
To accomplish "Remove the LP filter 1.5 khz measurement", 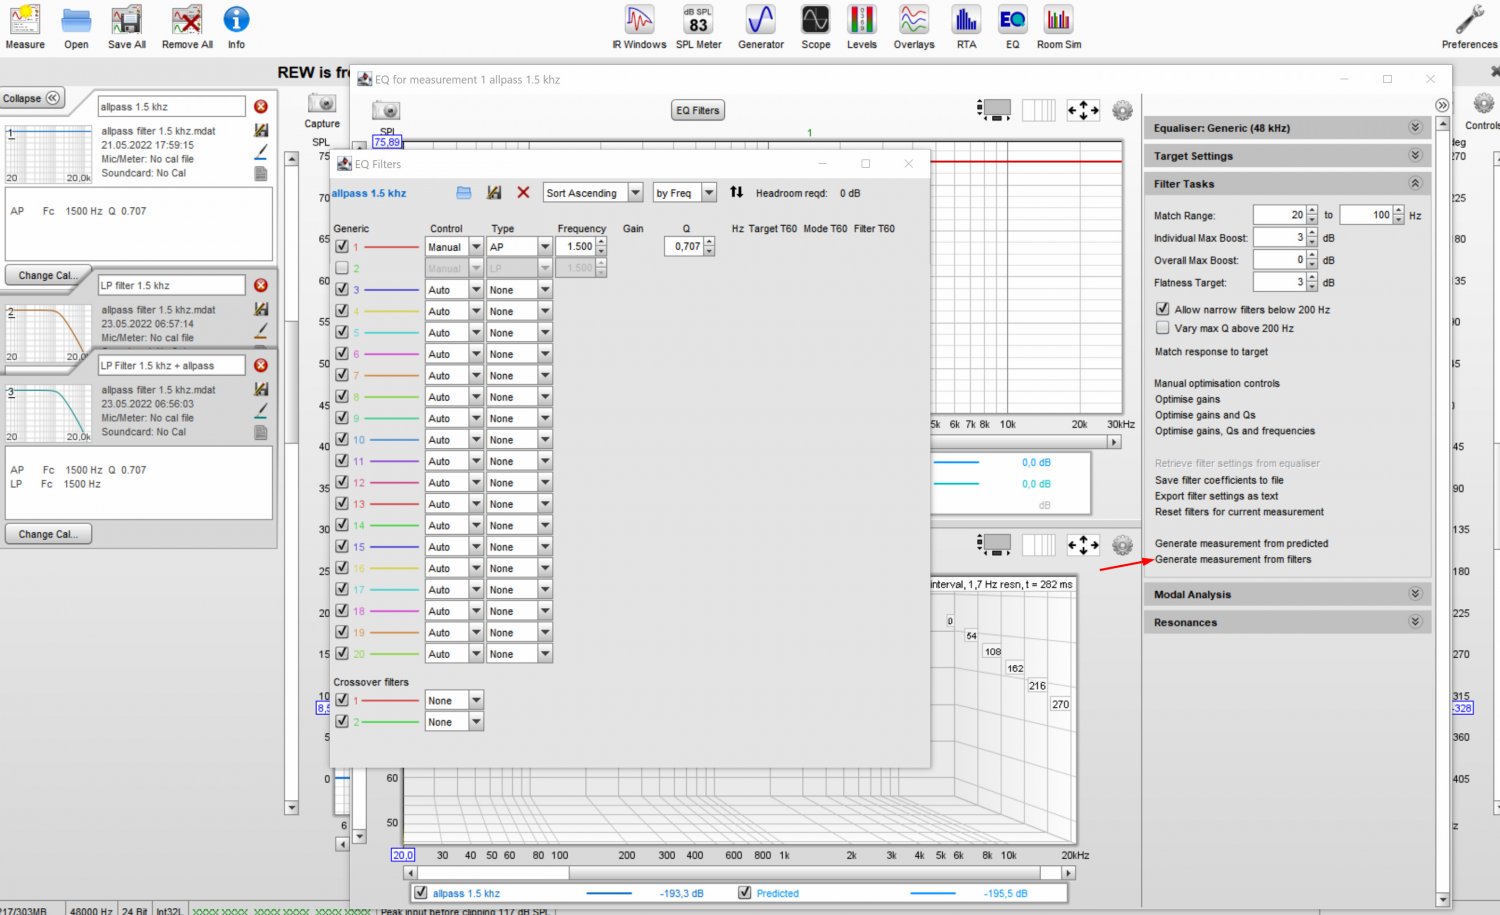I will (261, 285).
